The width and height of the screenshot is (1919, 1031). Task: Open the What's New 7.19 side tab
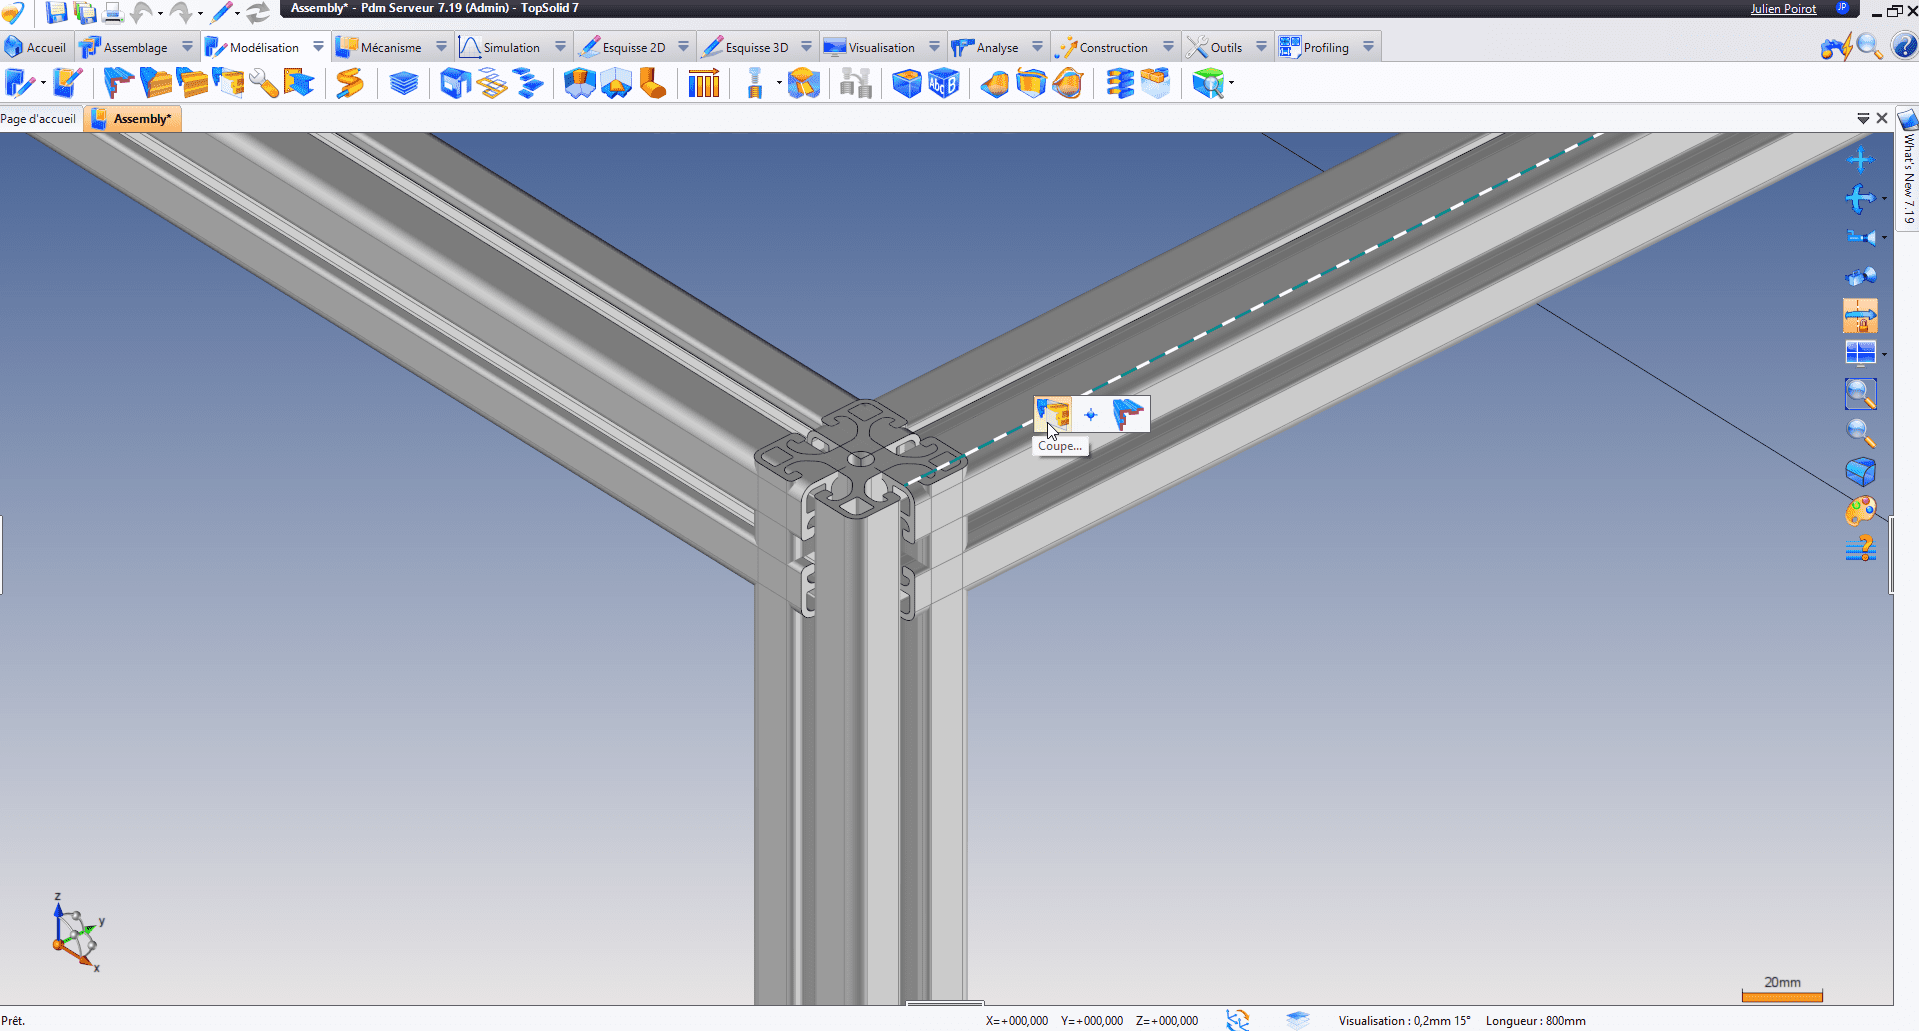coord(1908,170)
